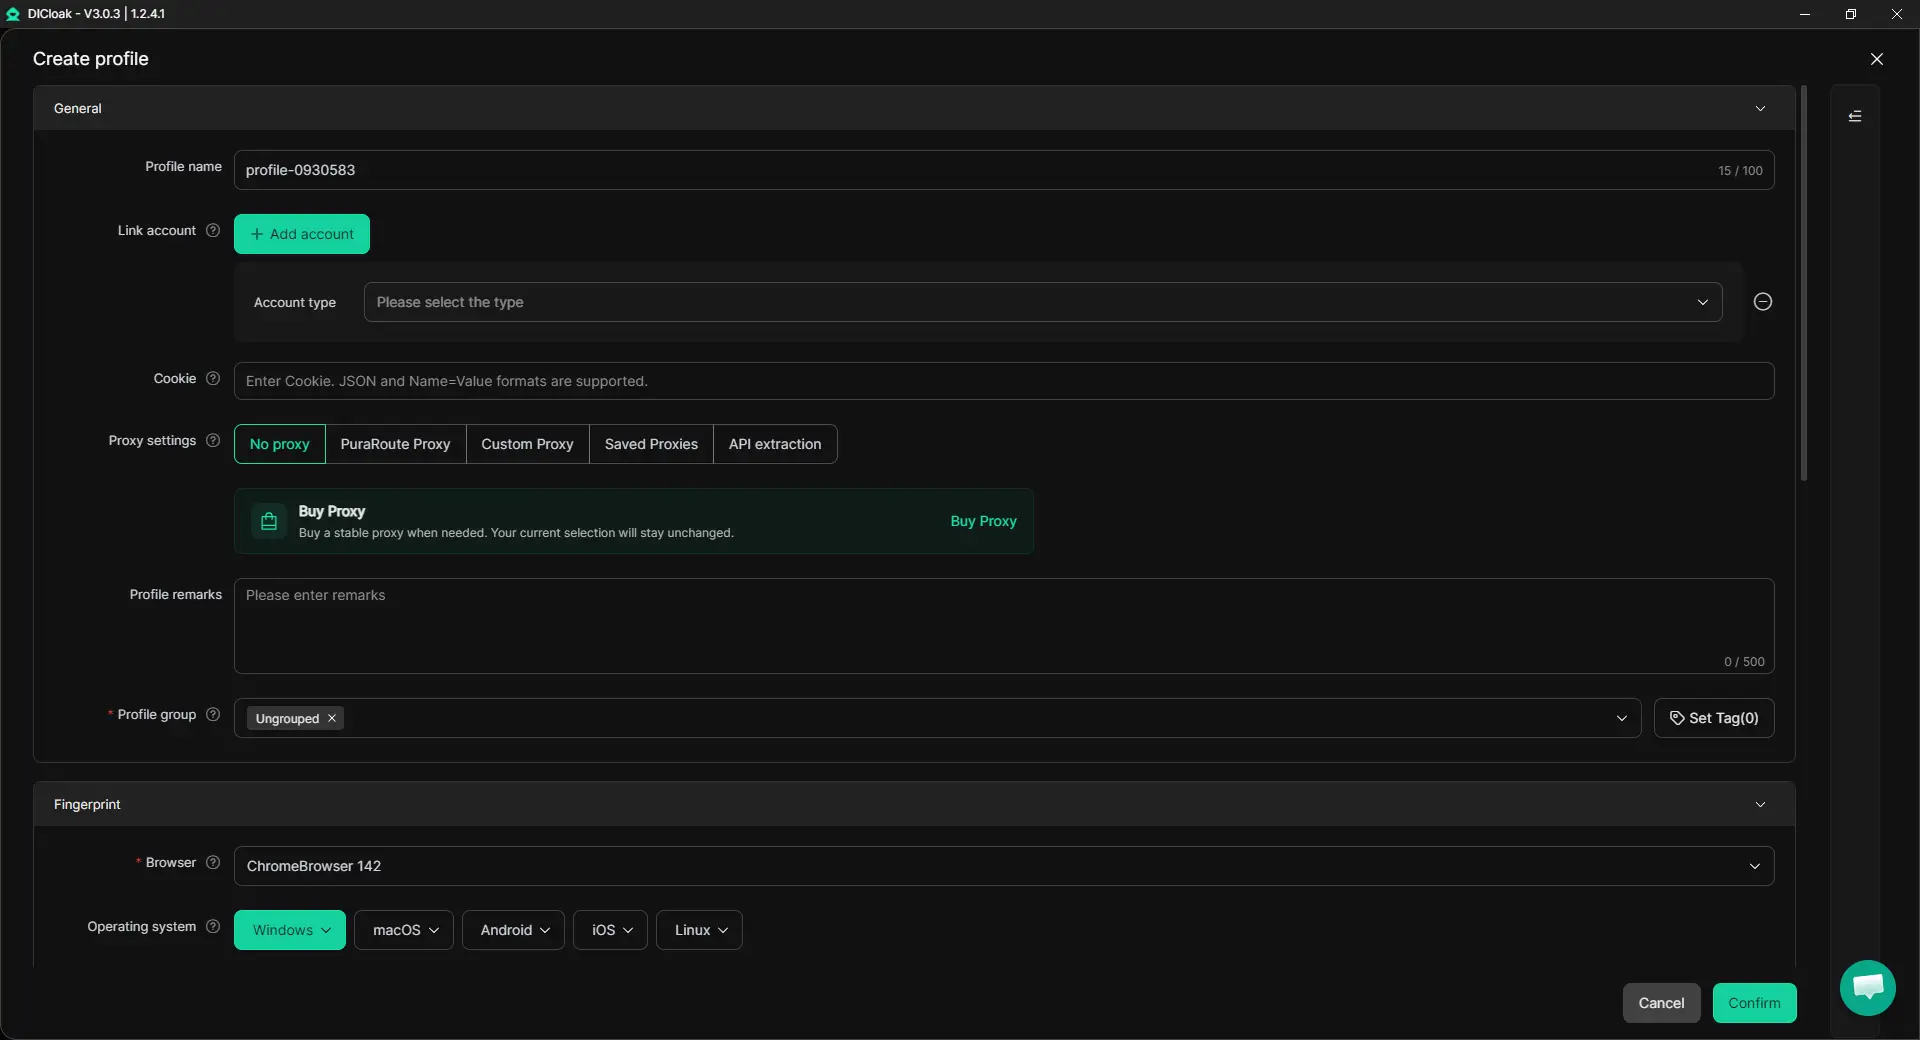Open the Browser version dropdown
This screenshot has width=1920, height=1040.
point(1004,866)
